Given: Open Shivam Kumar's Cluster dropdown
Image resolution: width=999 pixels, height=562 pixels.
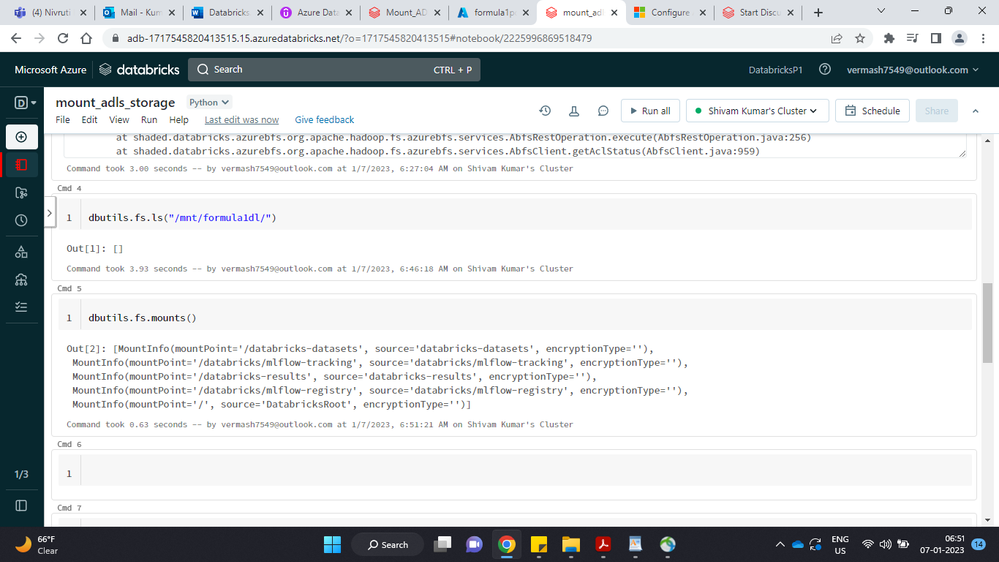Looking at the screenshot, I should tap(757, 111).
